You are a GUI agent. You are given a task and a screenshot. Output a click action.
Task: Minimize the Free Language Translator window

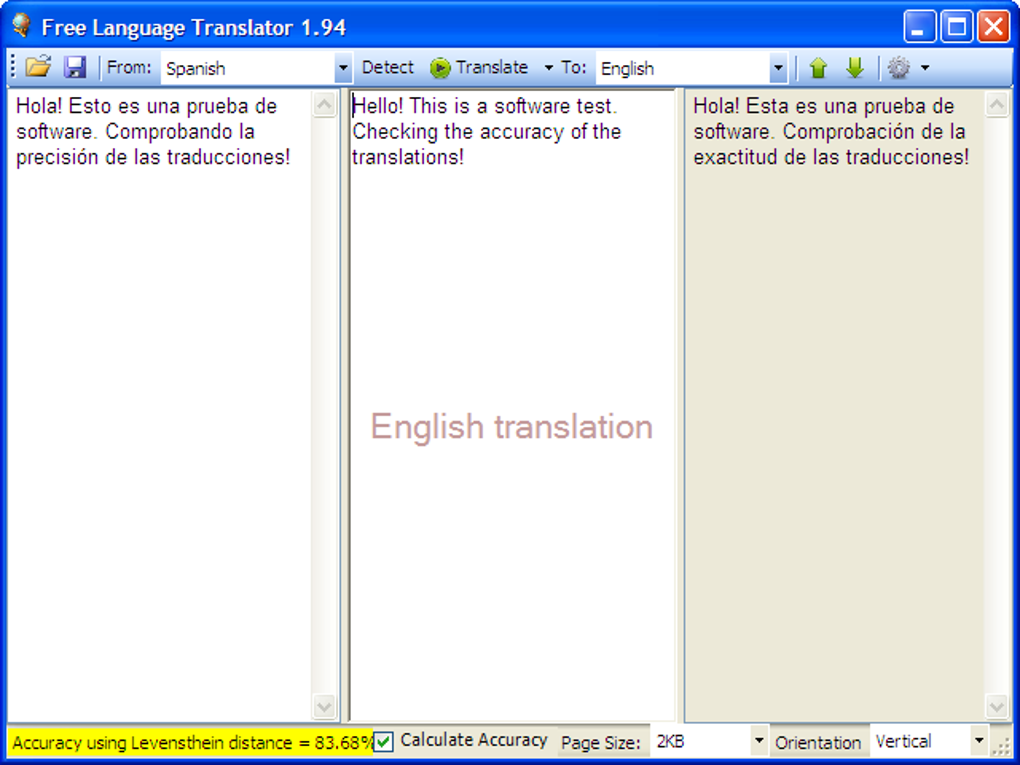pyautogui.click(x=919, y=27)
